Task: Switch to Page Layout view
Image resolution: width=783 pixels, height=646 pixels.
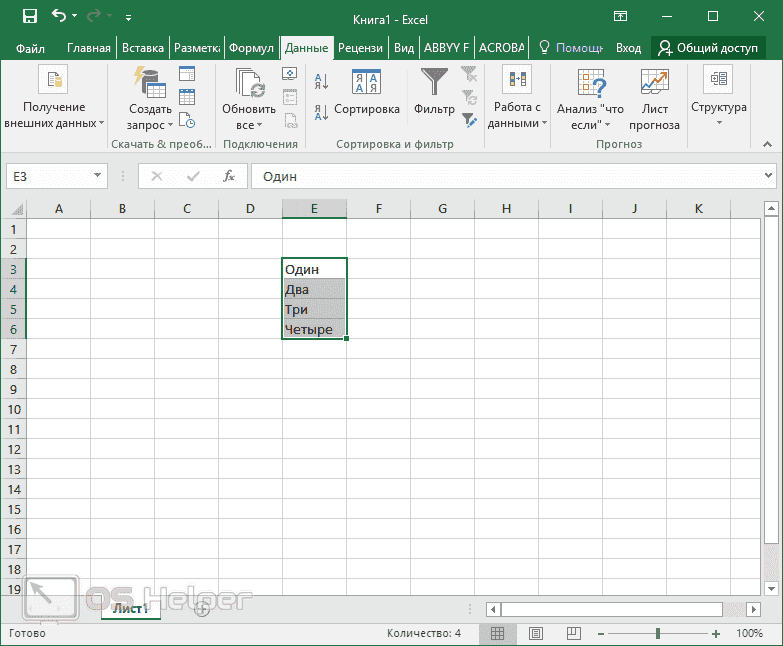Action: coord(536,633)
